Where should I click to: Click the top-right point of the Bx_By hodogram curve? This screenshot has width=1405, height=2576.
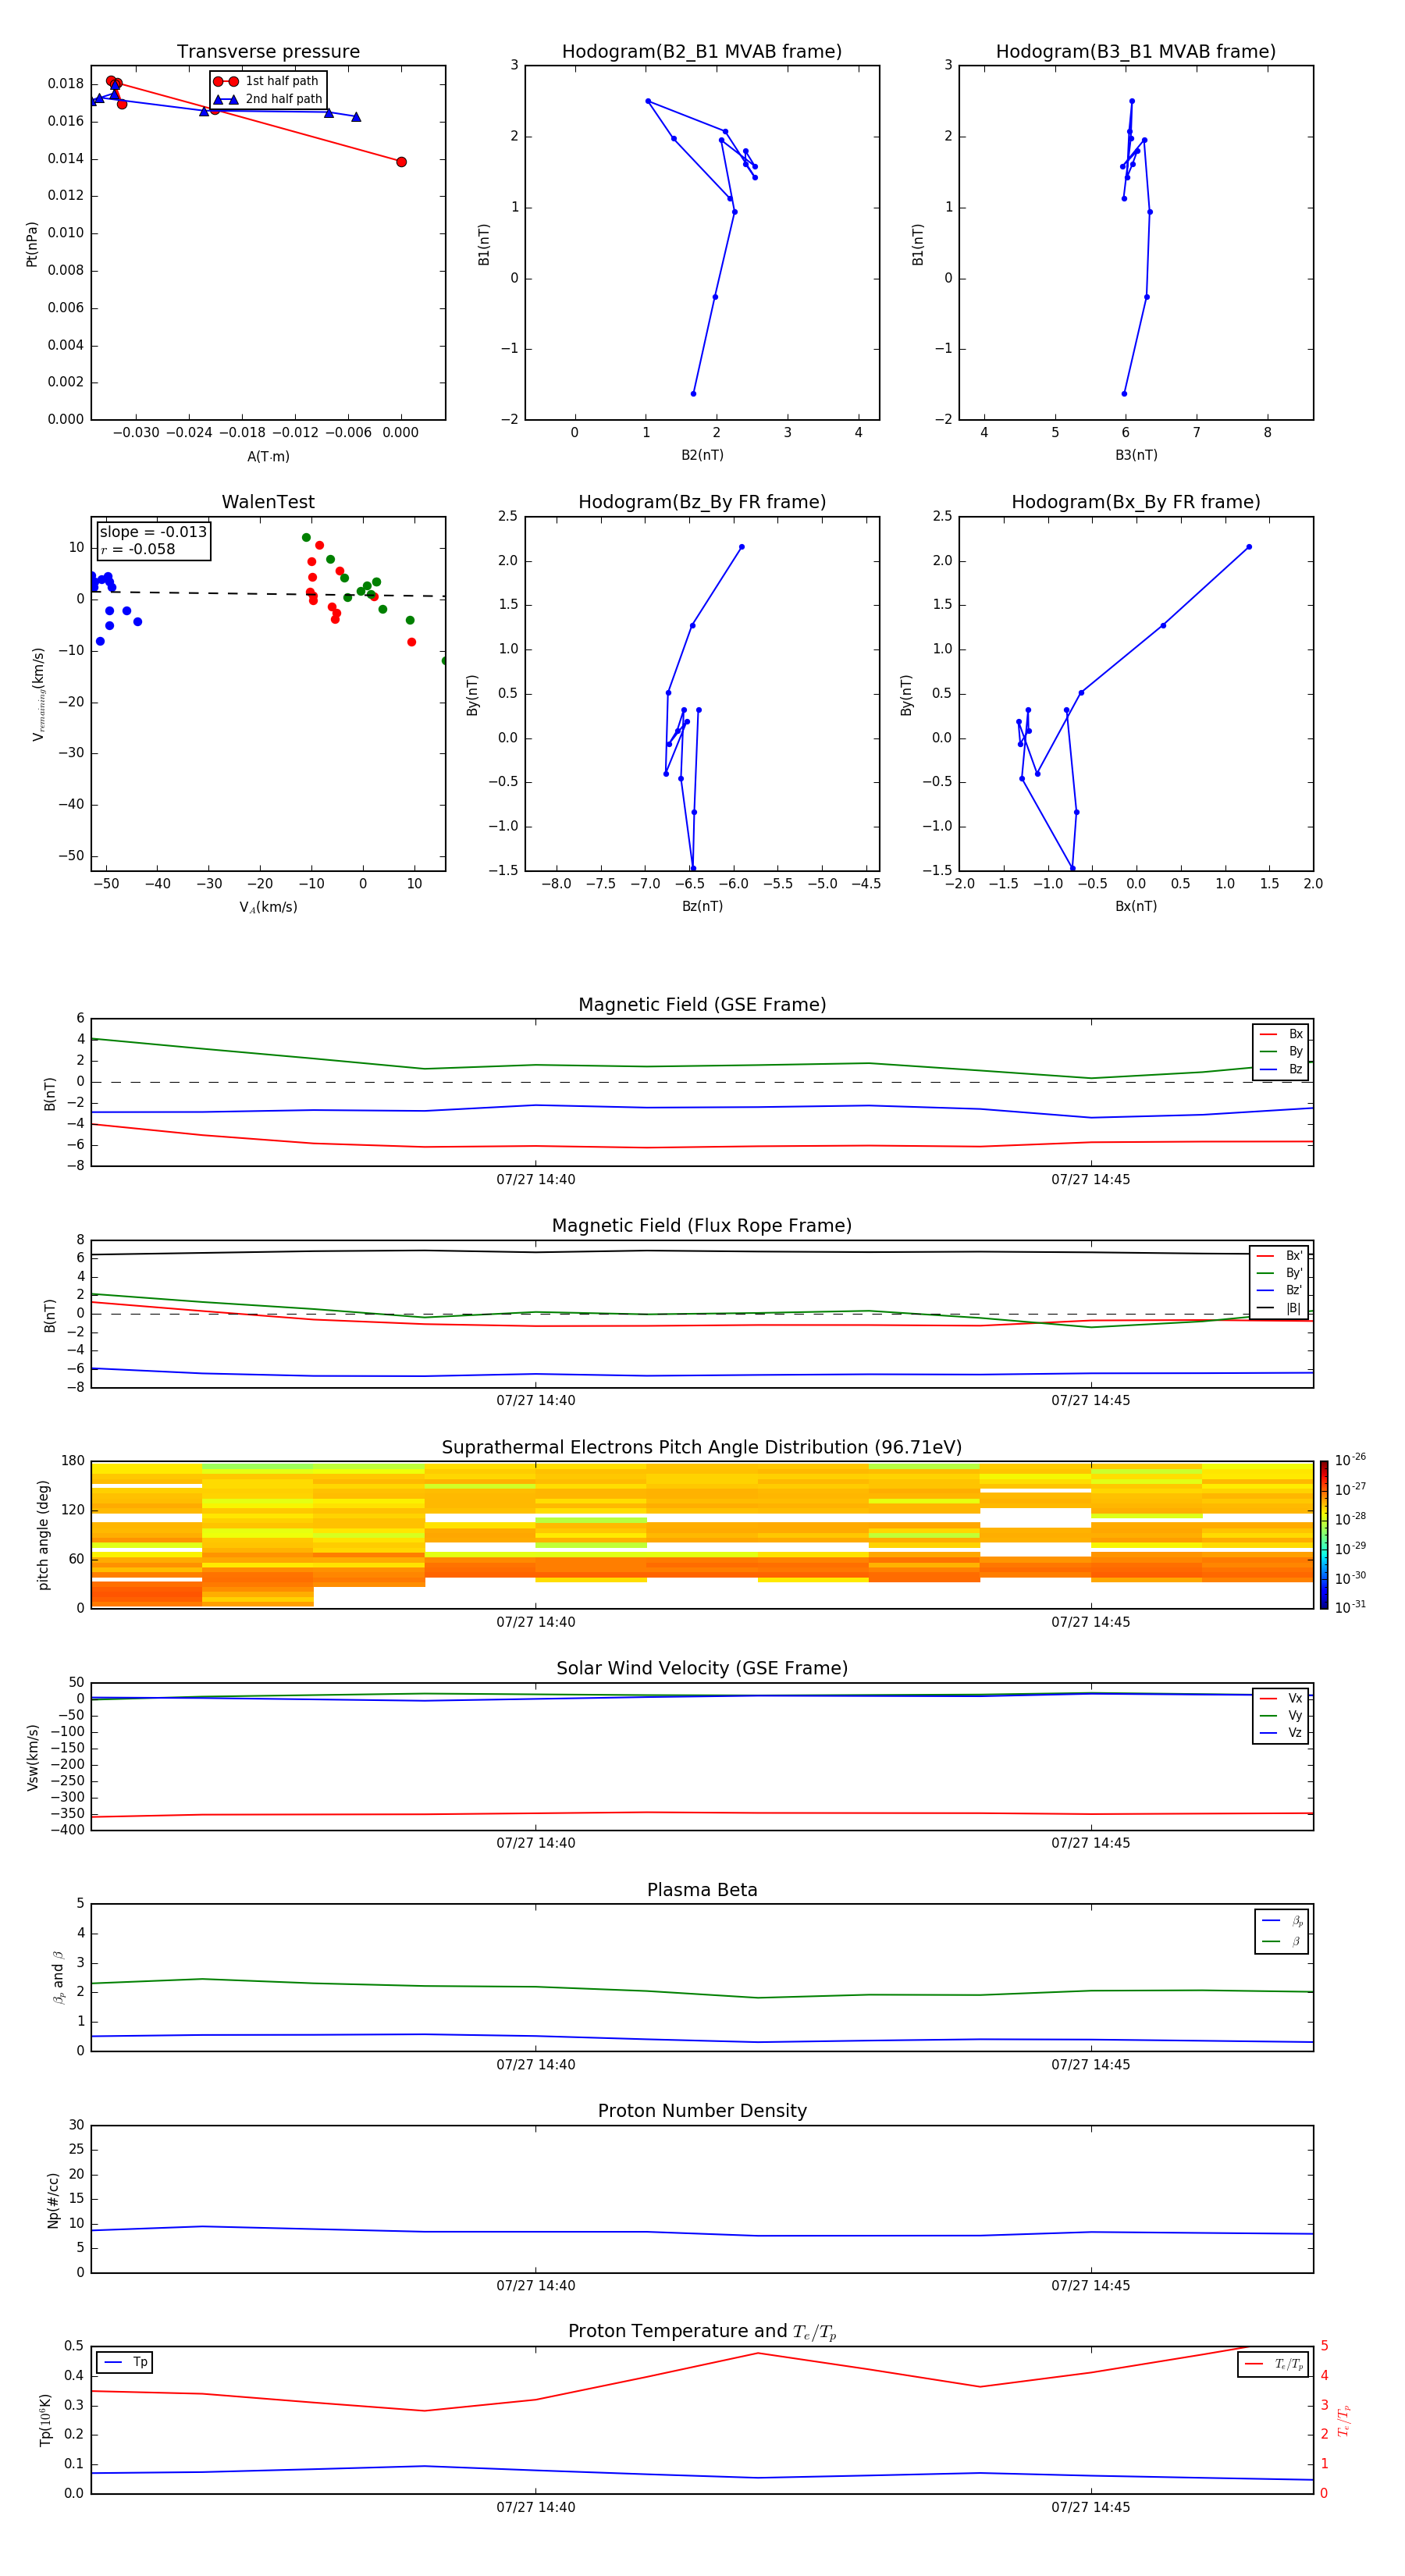(1249, 547)
